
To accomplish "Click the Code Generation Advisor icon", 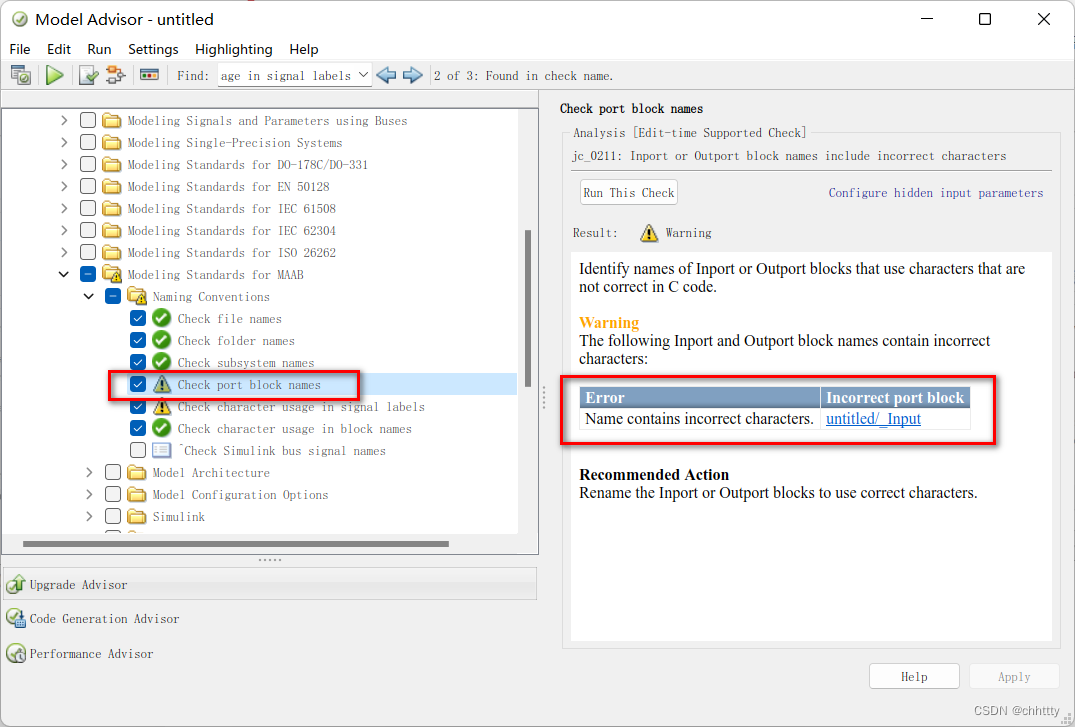I will coord(16,618).
